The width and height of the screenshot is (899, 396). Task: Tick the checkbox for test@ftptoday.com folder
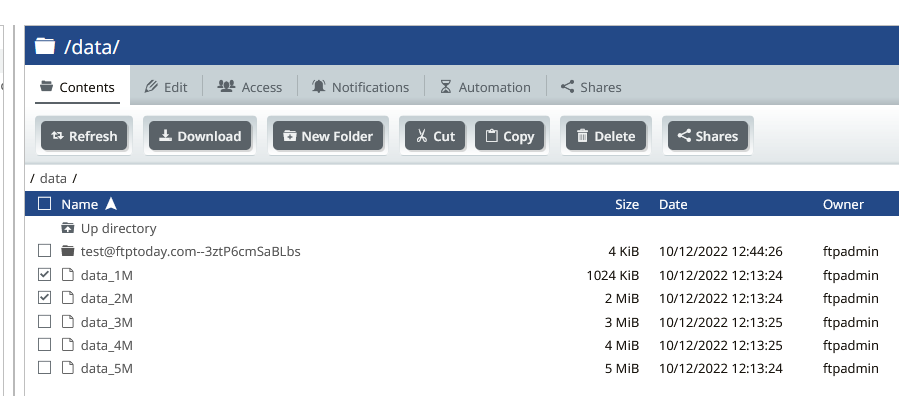coord(44,250)
